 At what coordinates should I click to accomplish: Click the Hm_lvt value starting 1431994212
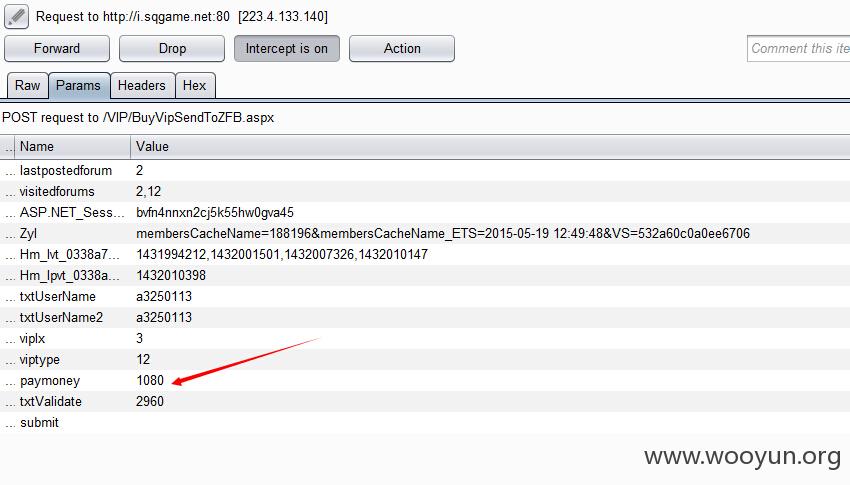(282, 255)
